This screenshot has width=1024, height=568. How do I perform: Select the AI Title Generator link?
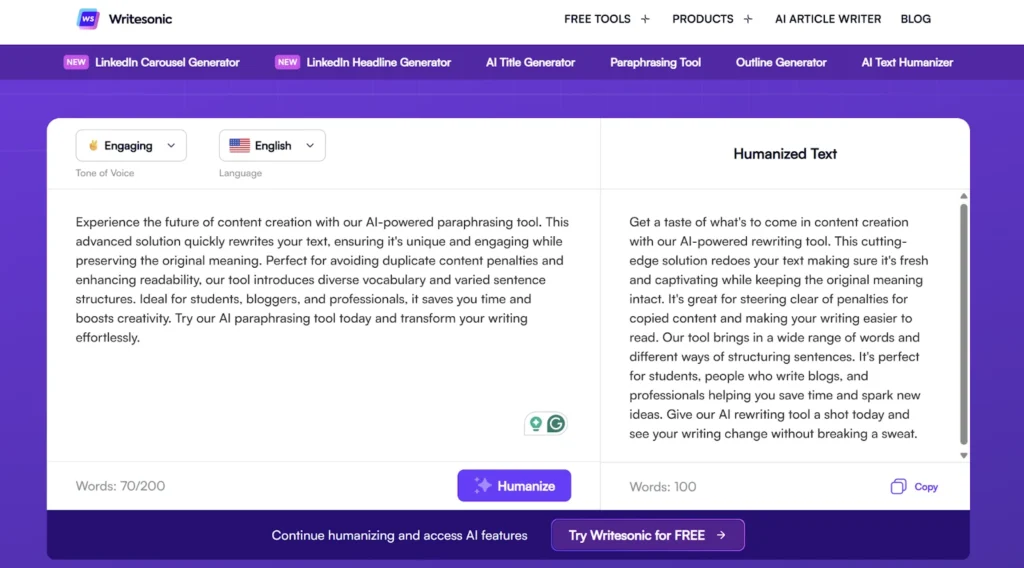(530, 63)
